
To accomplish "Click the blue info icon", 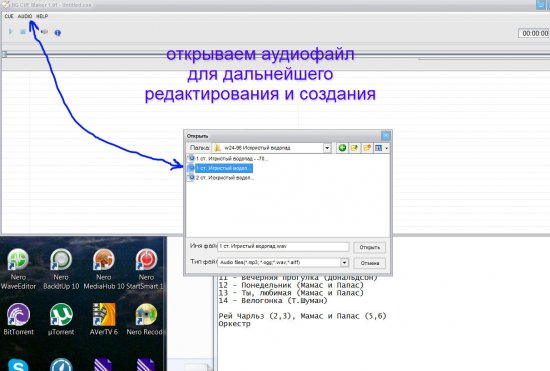I will click(58, 33).
